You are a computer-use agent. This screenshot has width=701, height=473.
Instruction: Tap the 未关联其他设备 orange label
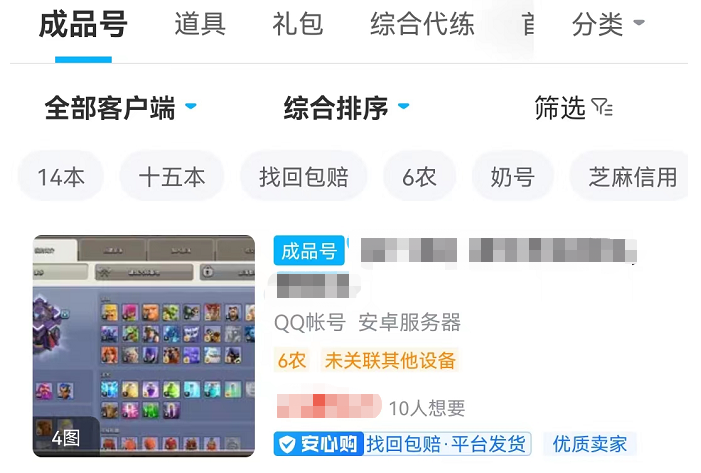coord(390,360)
